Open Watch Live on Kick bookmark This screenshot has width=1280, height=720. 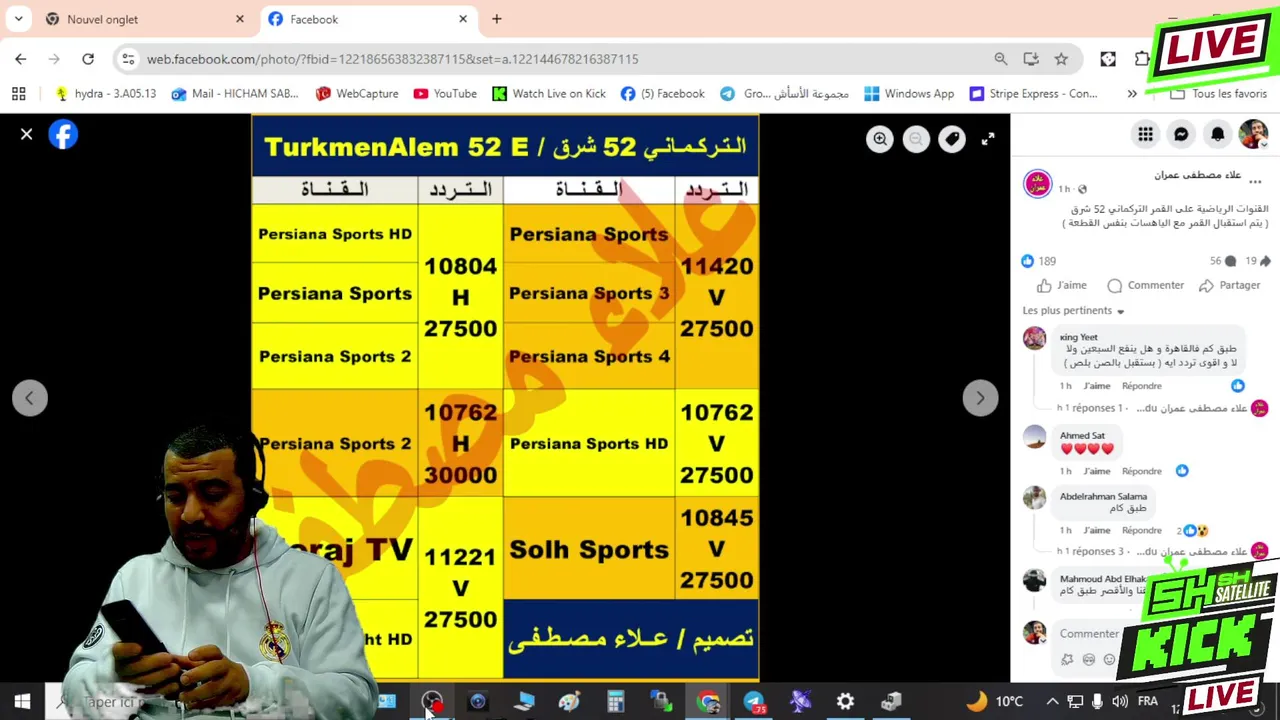pyautogui.click(x=549, y=93)
